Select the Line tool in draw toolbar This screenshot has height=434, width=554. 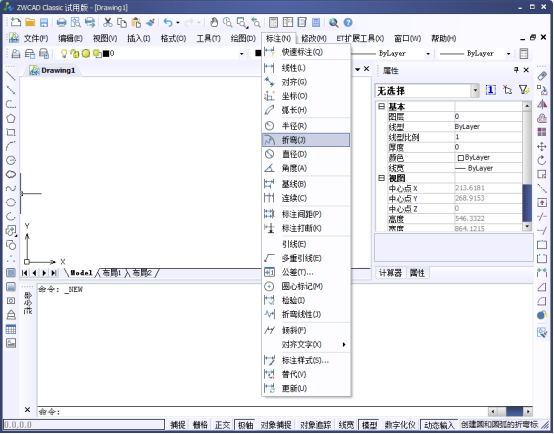pos(11,76)
